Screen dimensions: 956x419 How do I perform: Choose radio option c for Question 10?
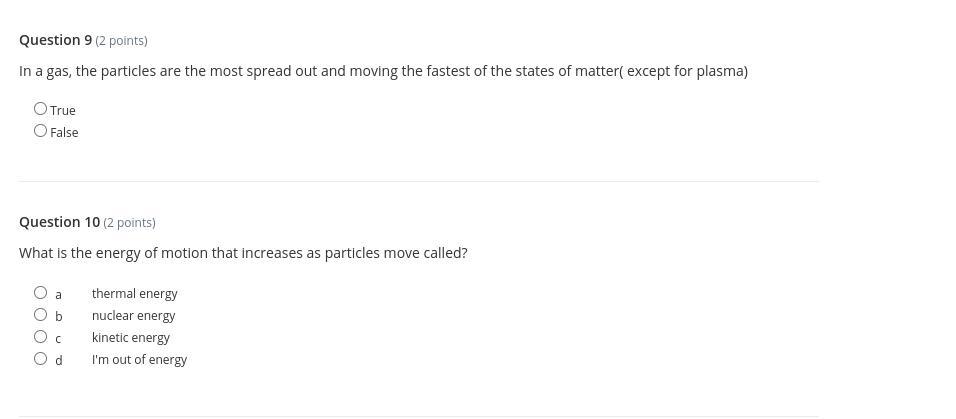tap(40, 337)
